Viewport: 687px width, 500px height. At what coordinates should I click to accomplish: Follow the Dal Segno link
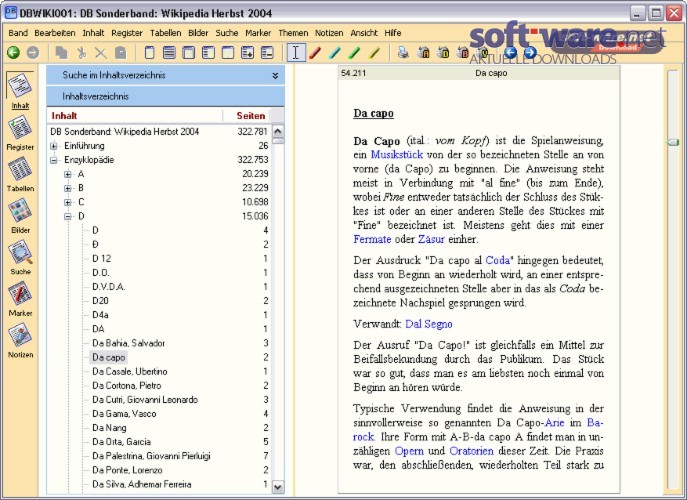coord(428,324)
